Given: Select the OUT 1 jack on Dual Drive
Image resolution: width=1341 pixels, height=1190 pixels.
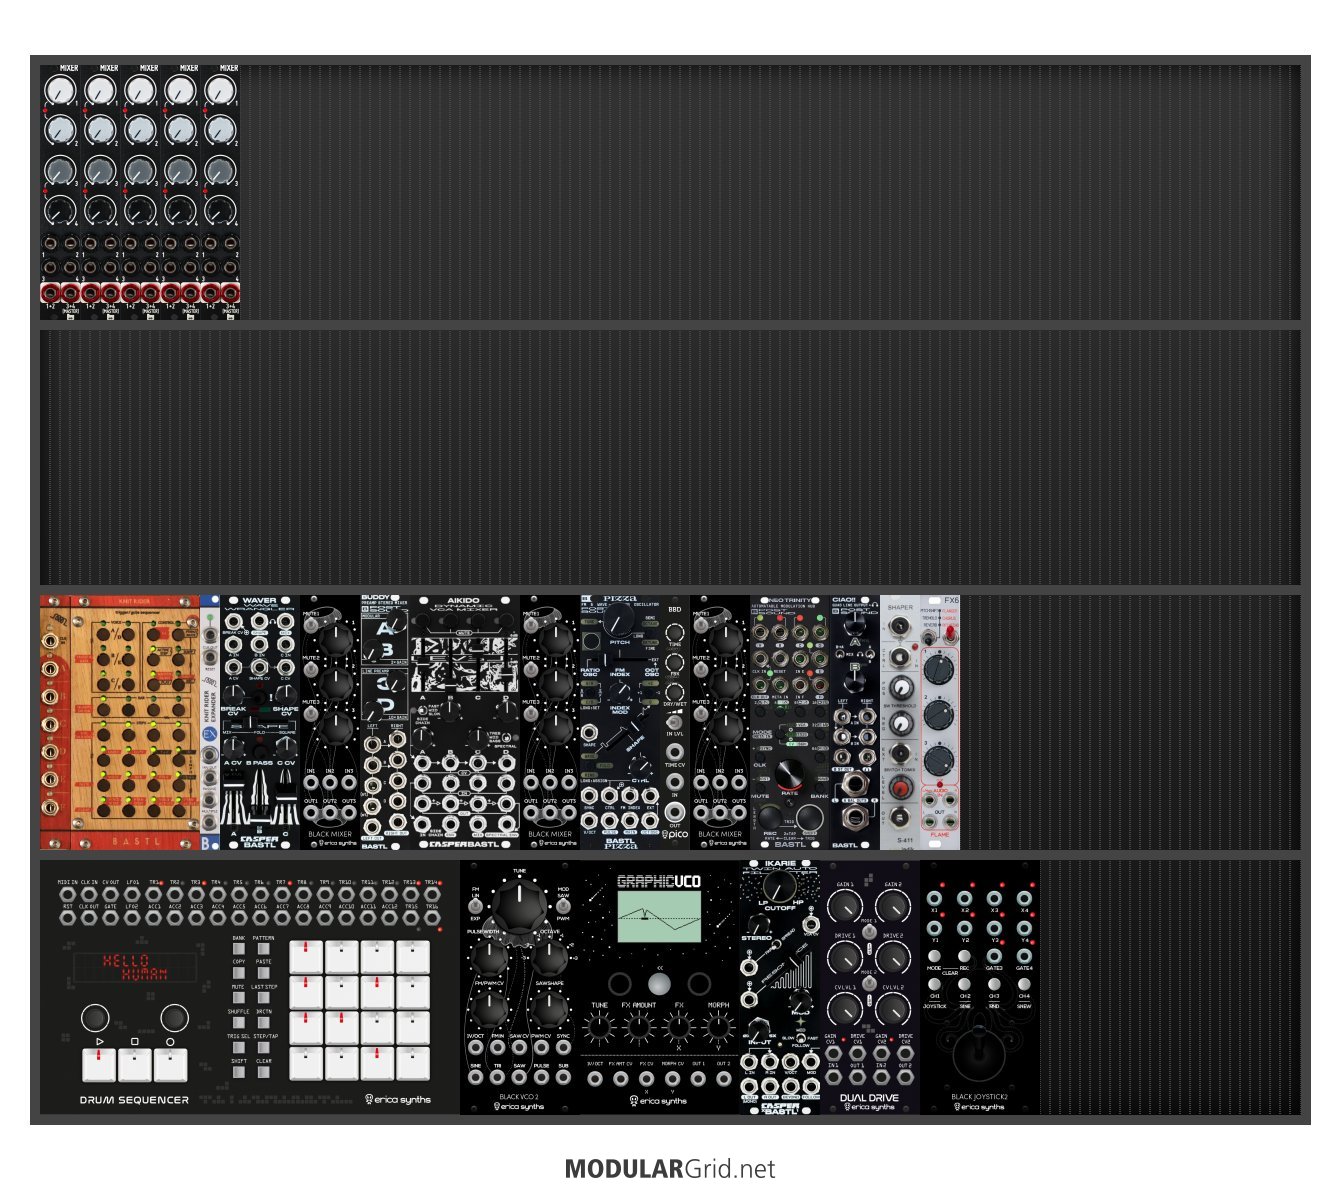Looking at the screenshot, I should 857,1079.
